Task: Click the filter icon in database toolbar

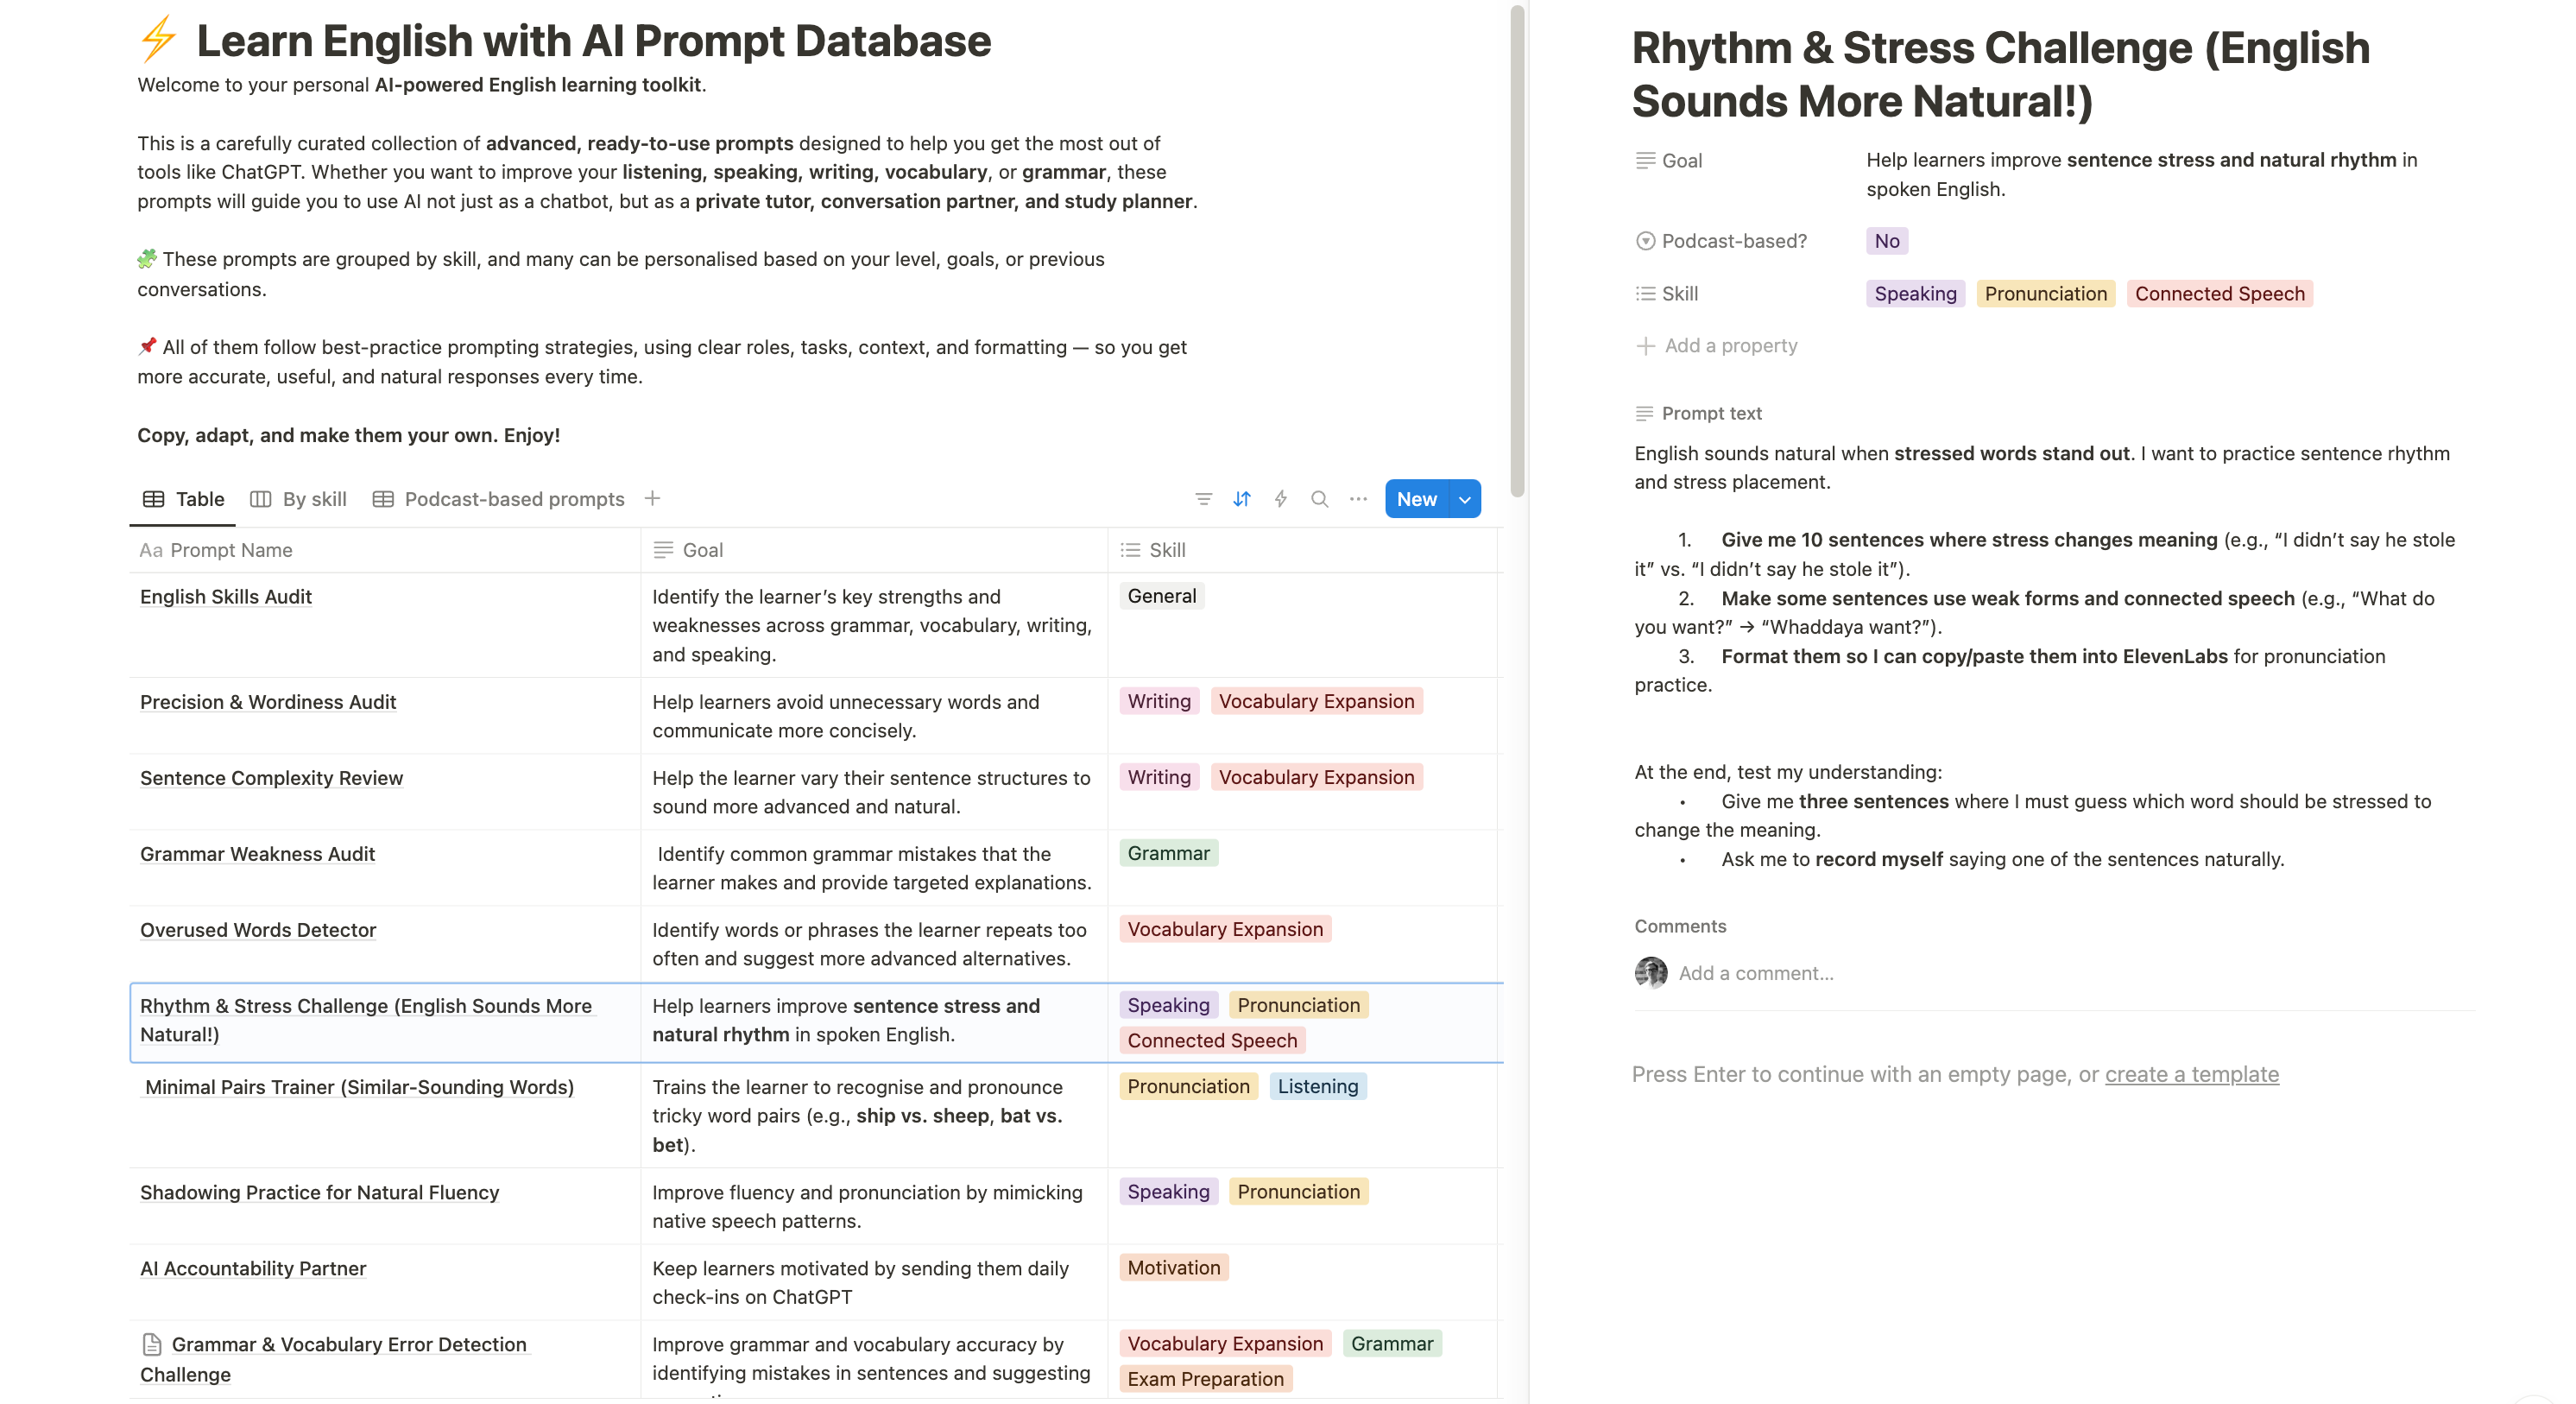Action: [1203, 499]
